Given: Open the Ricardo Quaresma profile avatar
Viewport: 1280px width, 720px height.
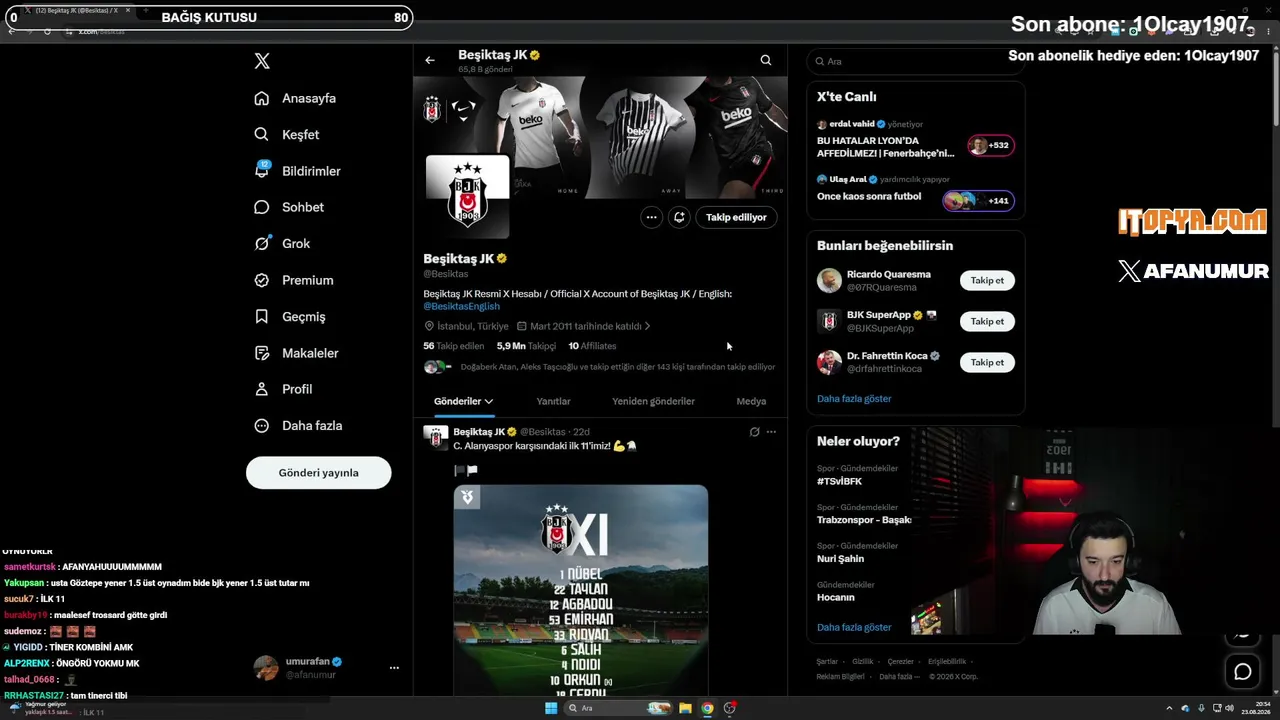Looking at the screenshot, I should [829, 280].
